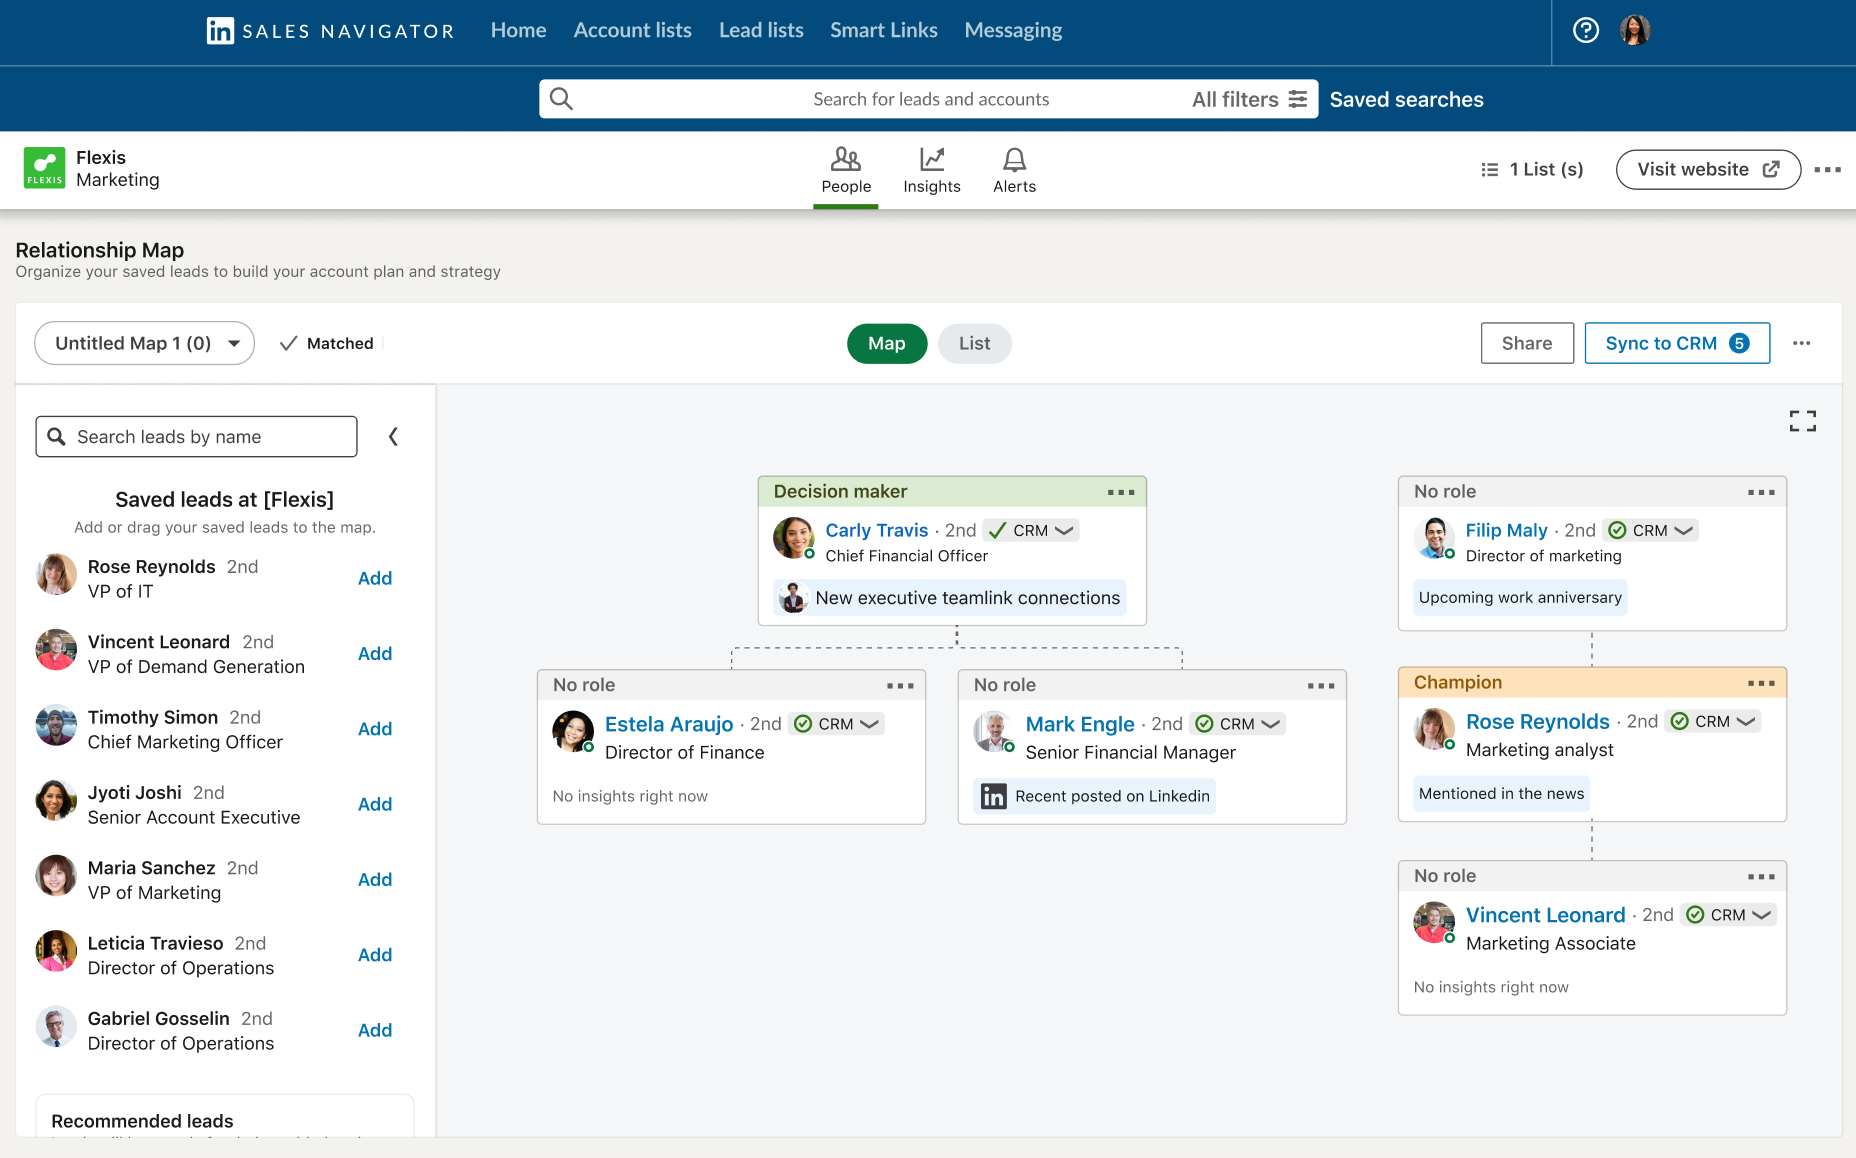
Task: Expand Vincent Leonard CRM dropdown on map card
Action: pos(1728,915)
